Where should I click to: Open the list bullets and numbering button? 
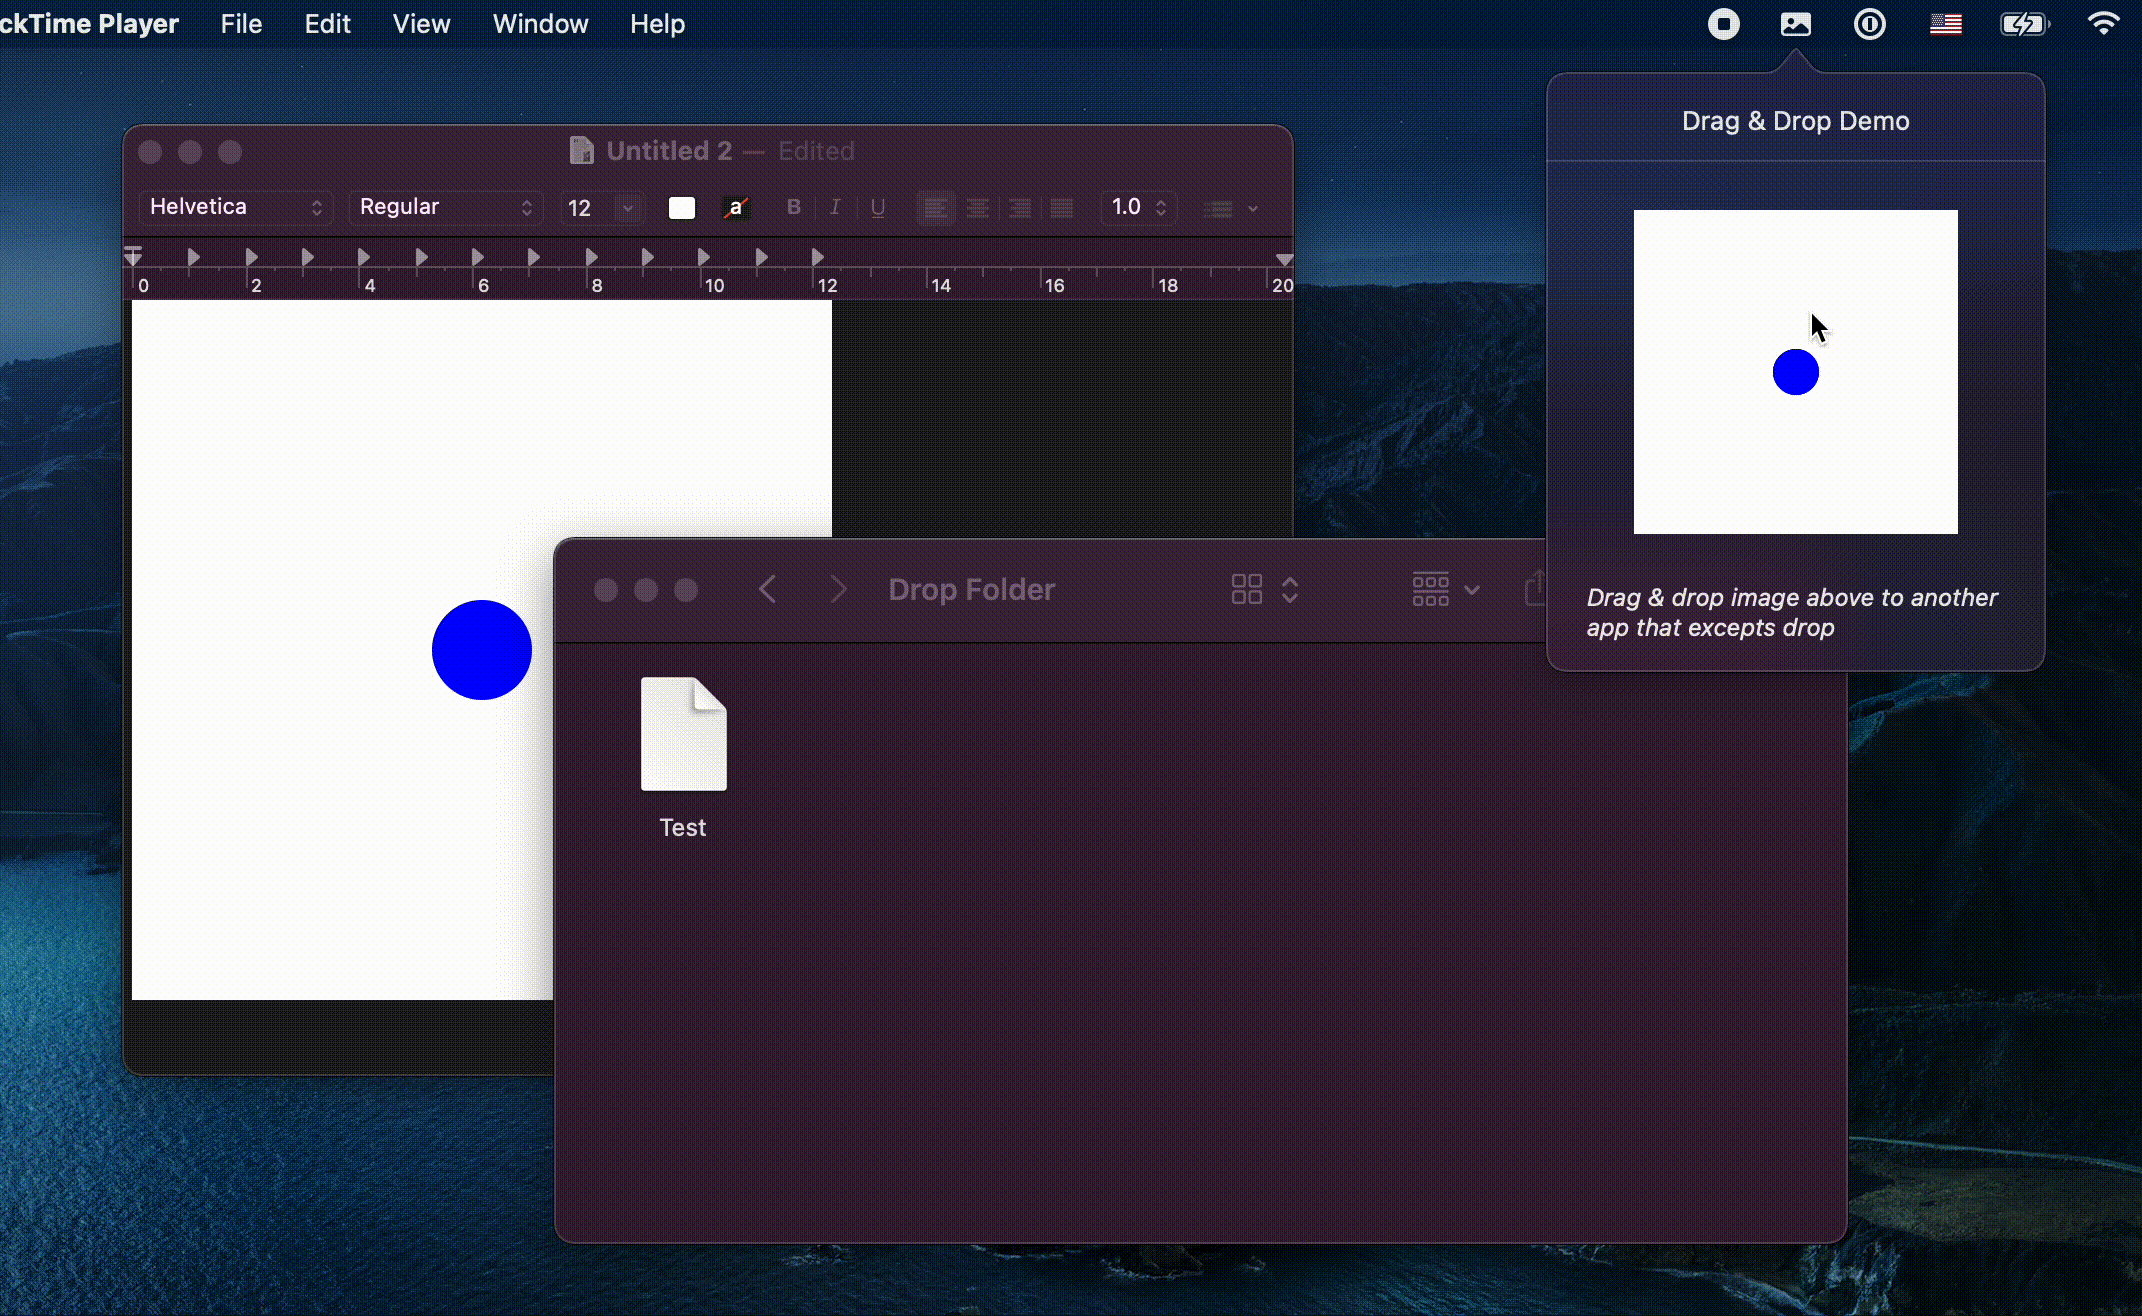coord(1230,208)
